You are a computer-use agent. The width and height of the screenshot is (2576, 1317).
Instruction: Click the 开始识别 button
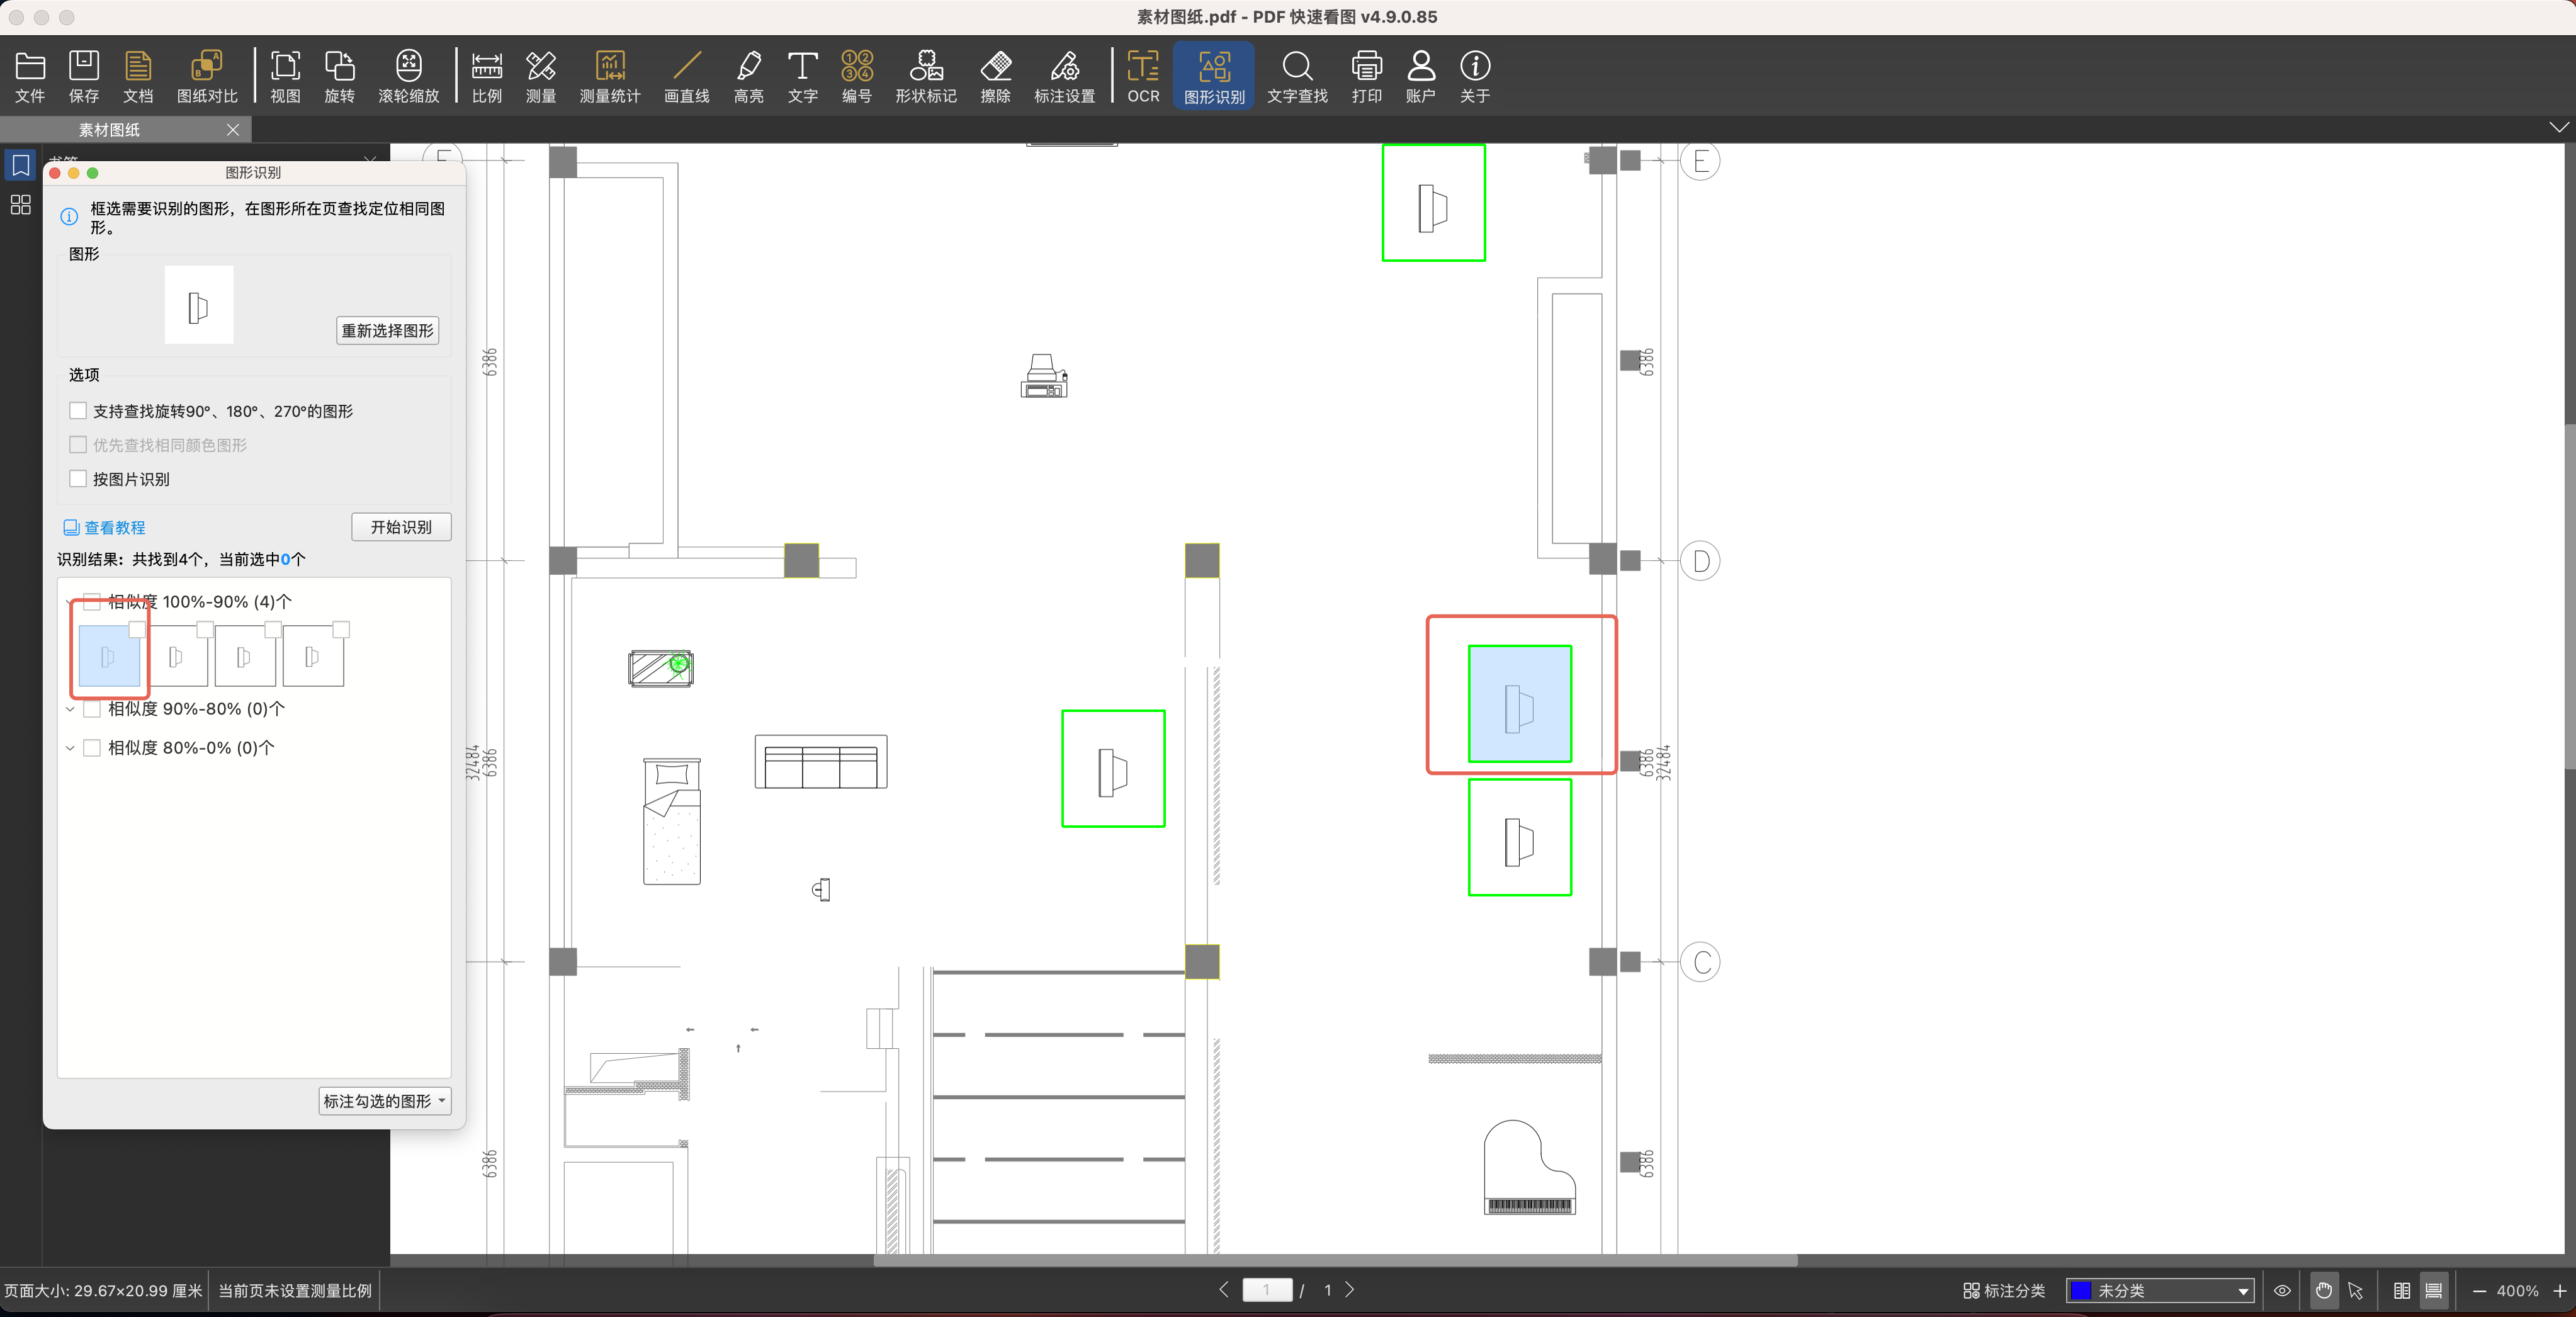[x=401, y=527]
